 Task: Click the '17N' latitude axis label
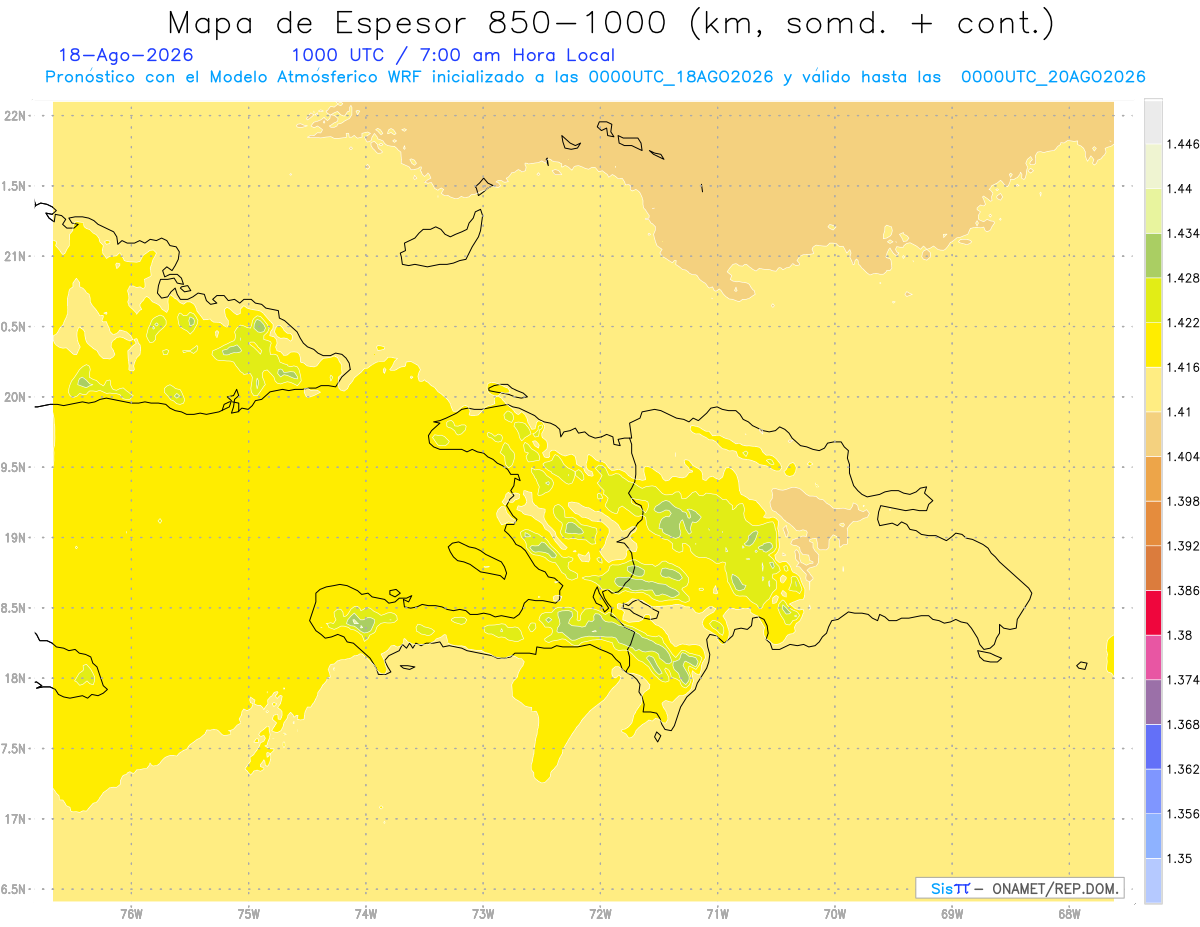point(15,819)
